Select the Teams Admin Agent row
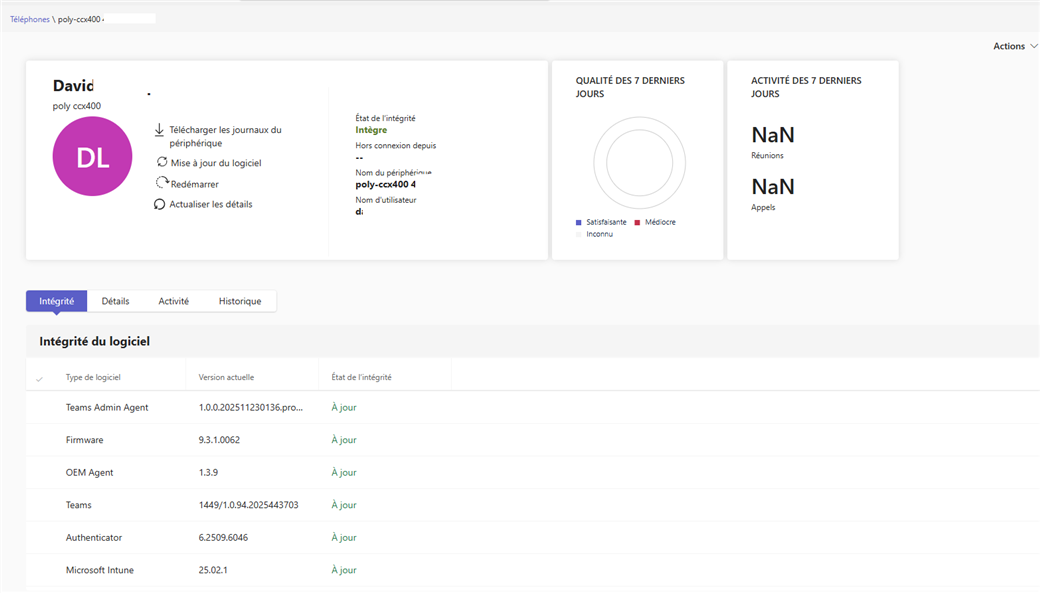The width and height of the screenshot is (1040, 593). (x=107, y=407)
